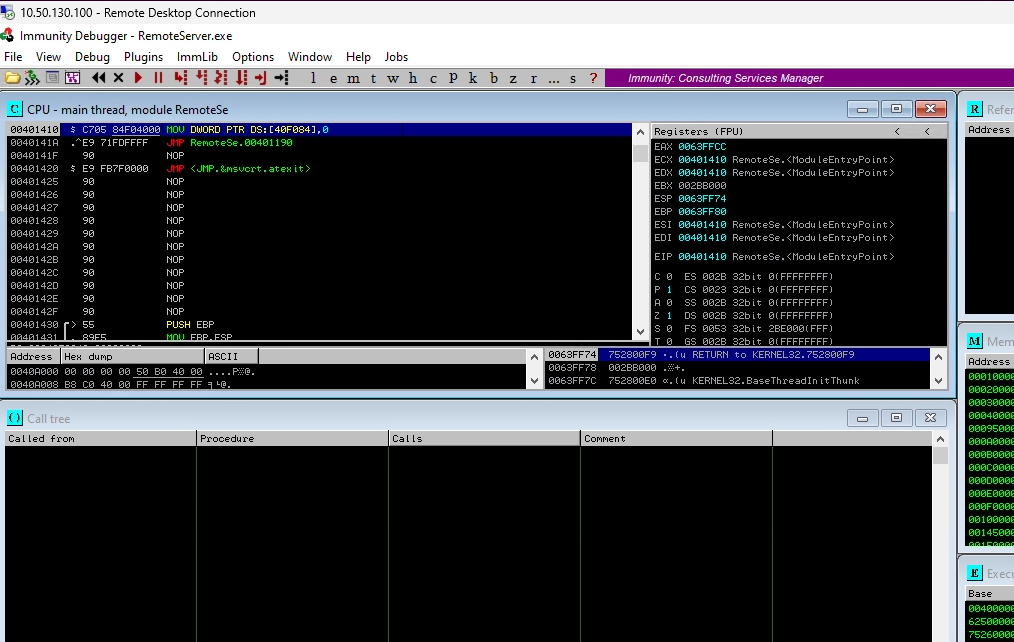Click the ASCII column header
The image size is (1014, 642).
(x=232, y=357)
